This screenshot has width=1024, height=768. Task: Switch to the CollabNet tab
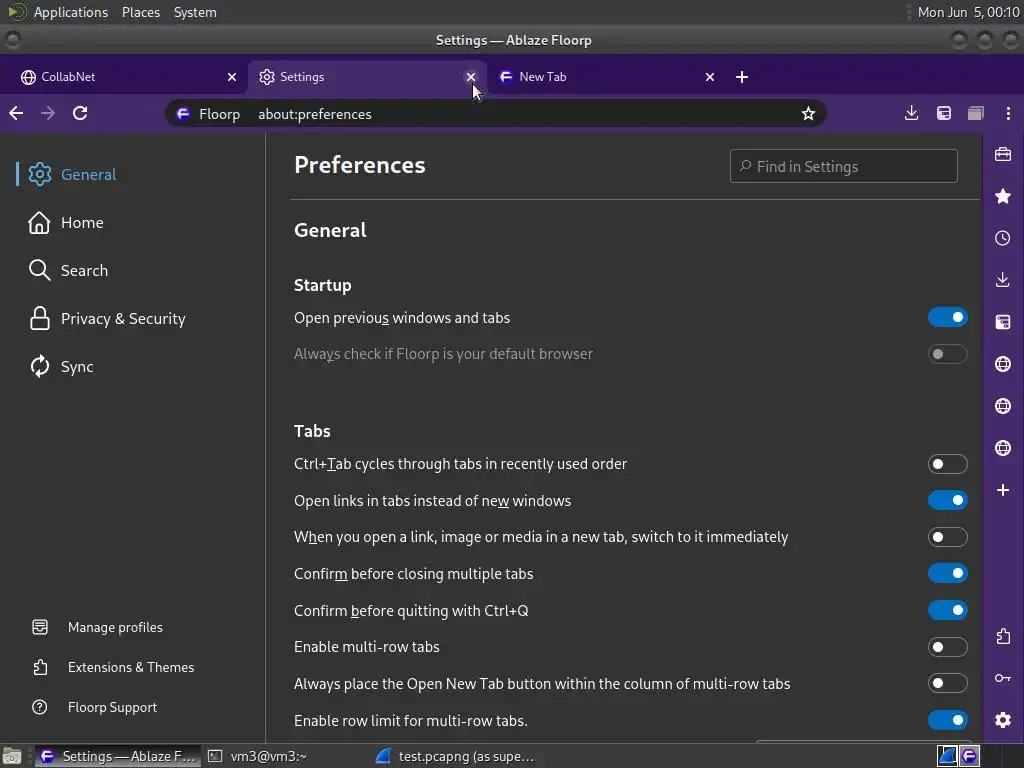(x=120, y=77)
